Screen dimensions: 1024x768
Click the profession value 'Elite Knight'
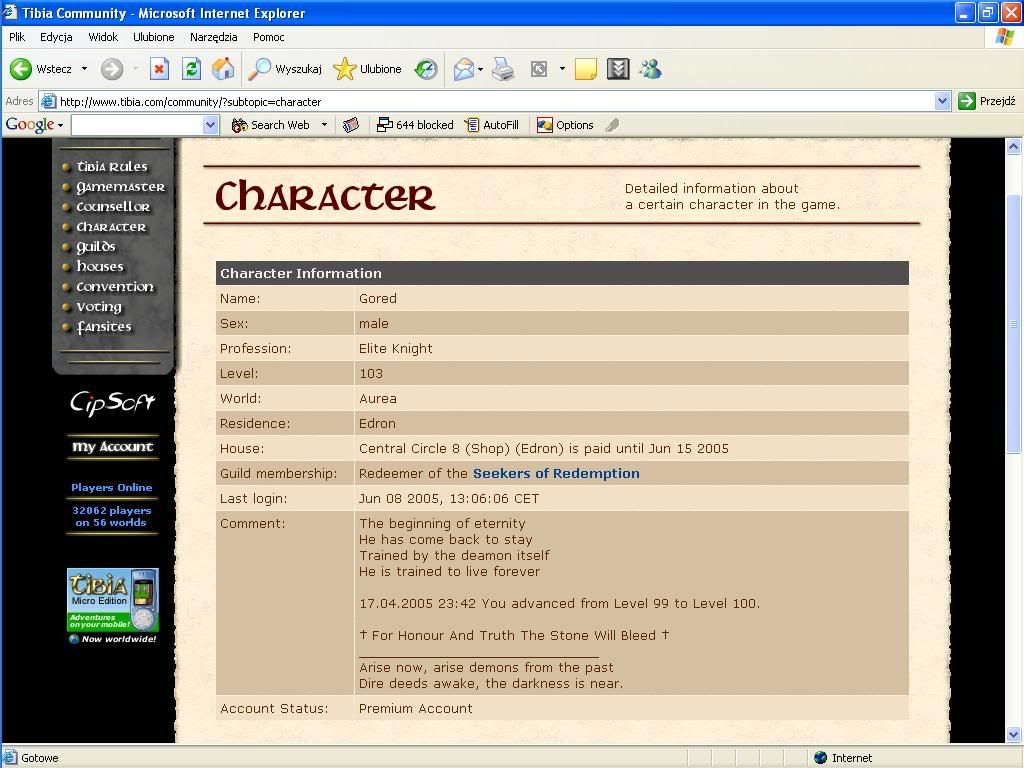(x=396, y=349)
